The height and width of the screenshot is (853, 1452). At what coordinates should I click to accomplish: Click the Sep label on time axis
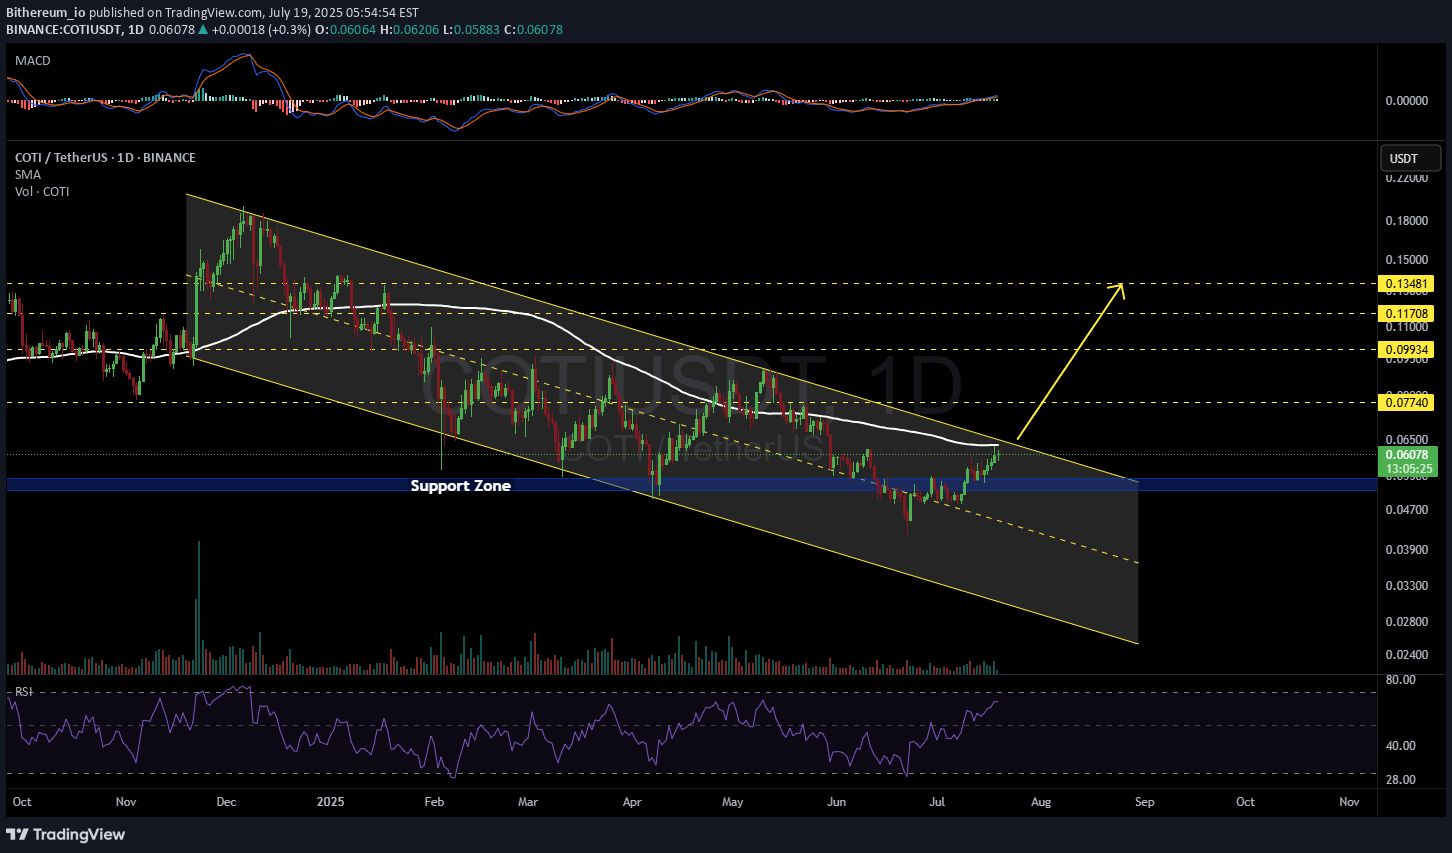pos(1145,802)
